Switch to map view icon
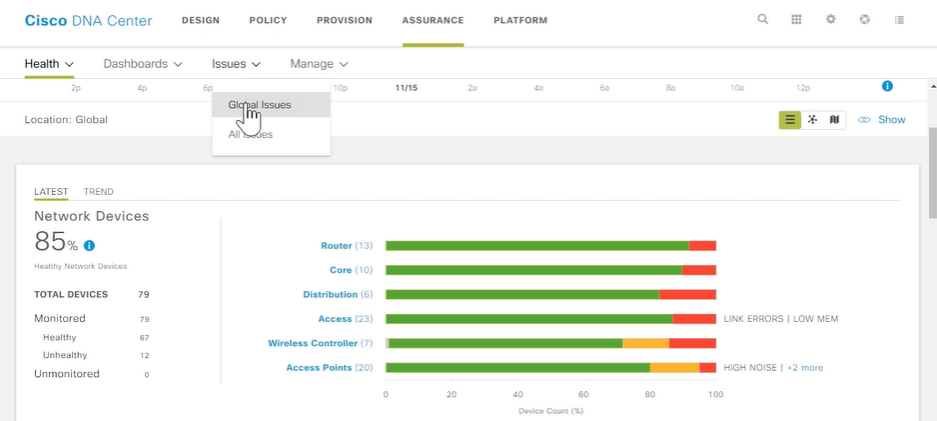 (834, 119)
